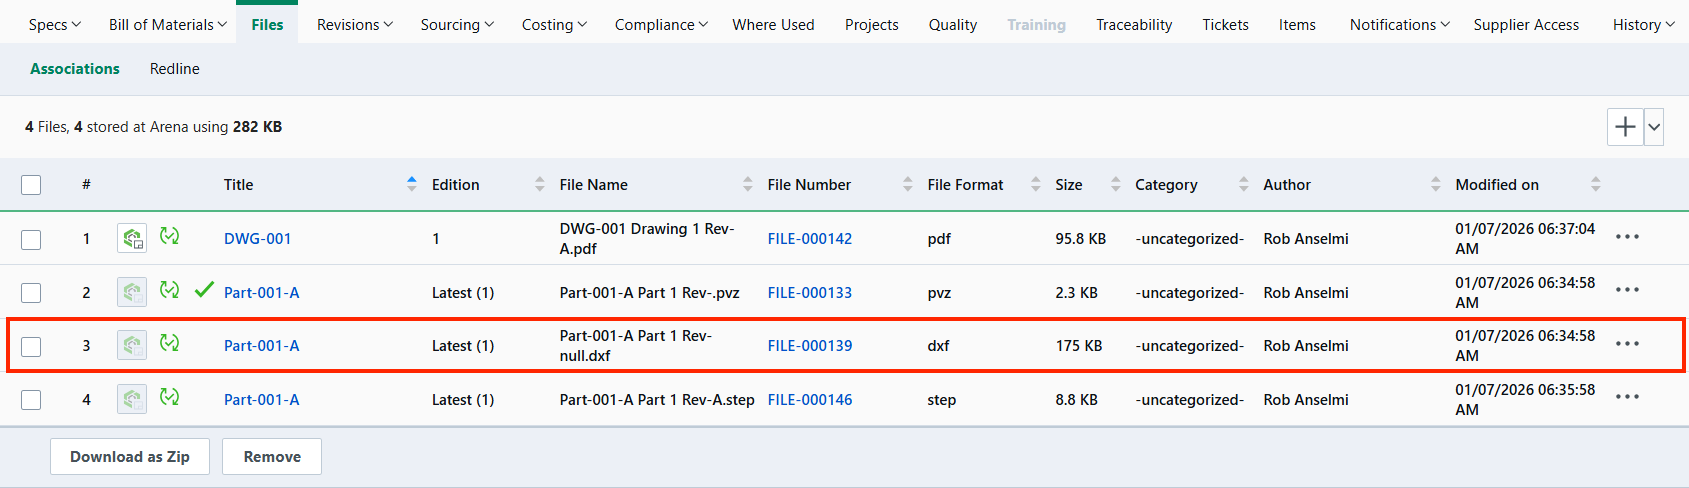Open the Part-001-A link in row 2
Image resolution: width=1689 pixels, height=488 pixels.
coord(262,292)
